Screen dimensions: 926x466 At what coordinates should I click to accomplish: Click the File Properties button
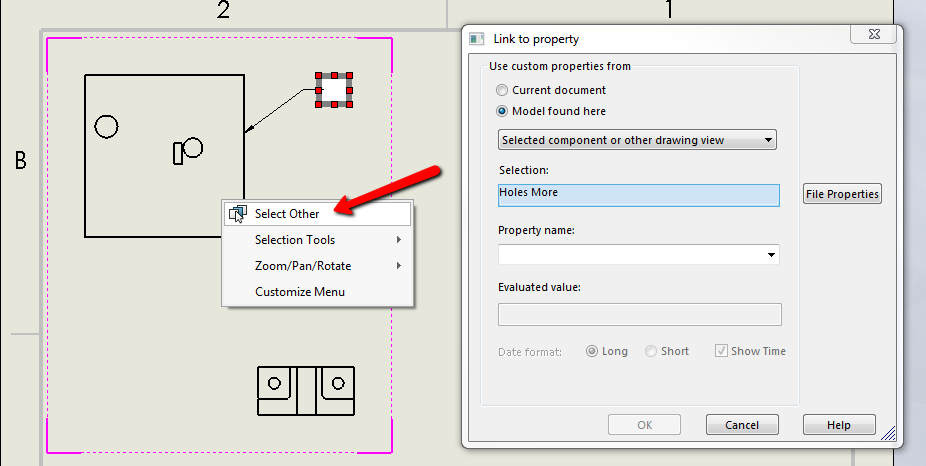pyautogui.click(x=842, y=194)
